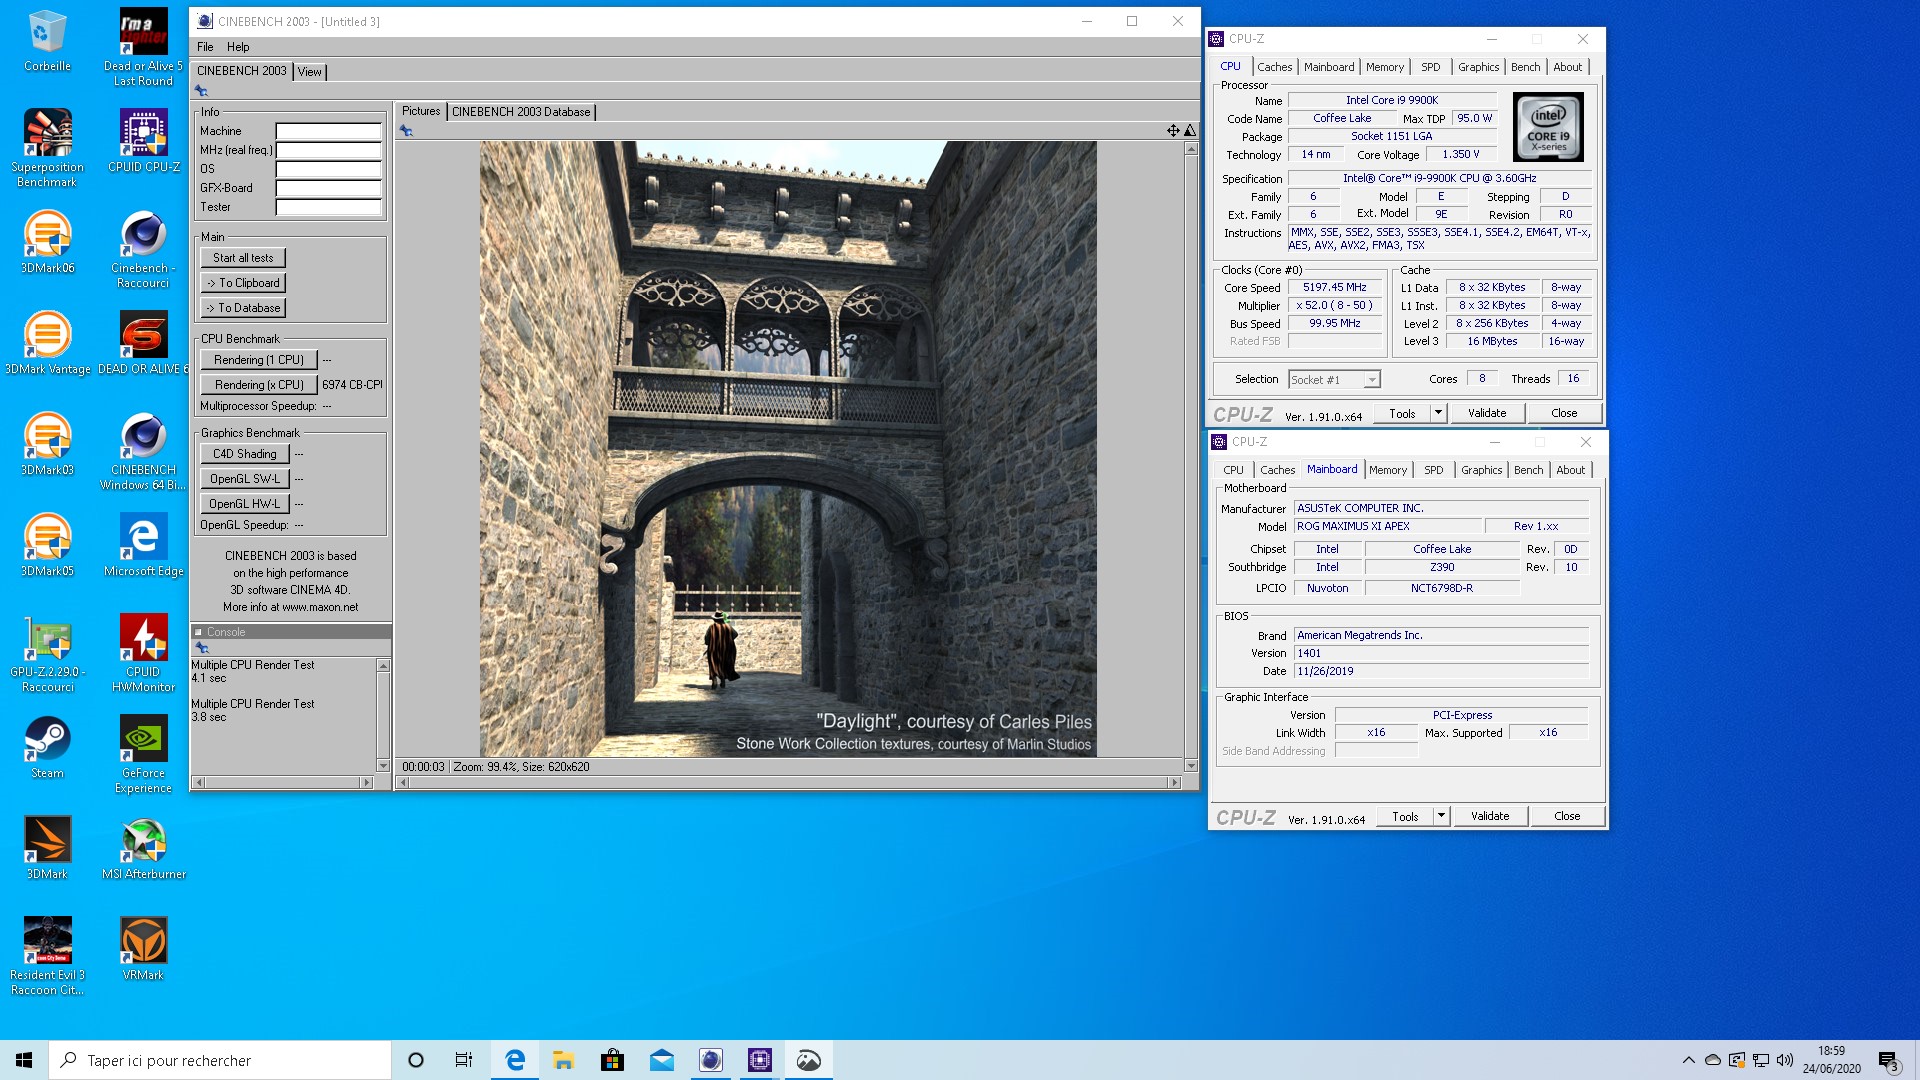Click the Start all tests button
The image size is (1920, 1080).
point(243,258)
